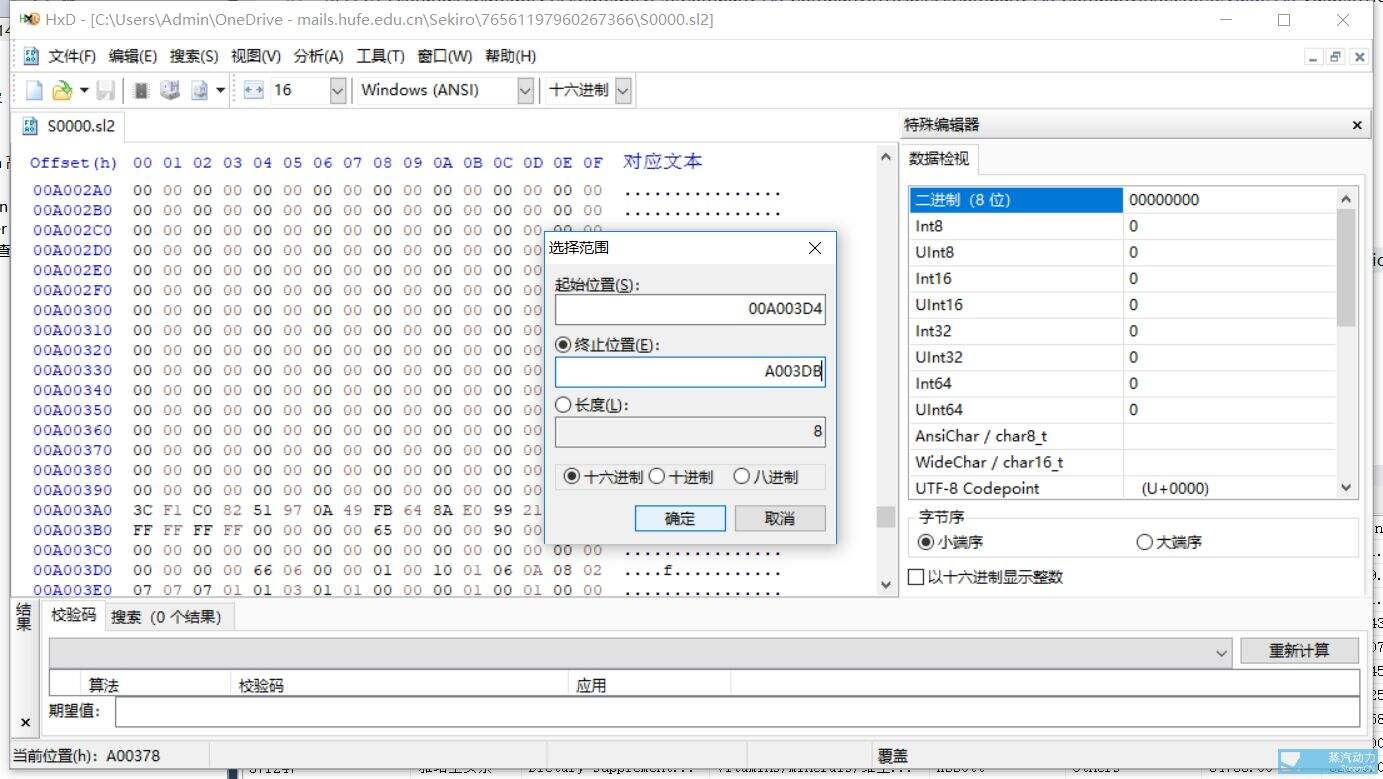Open the 窗口(W) menu
The height and width of the screenshot is (779, 1383).
click(x=445, y=56)
